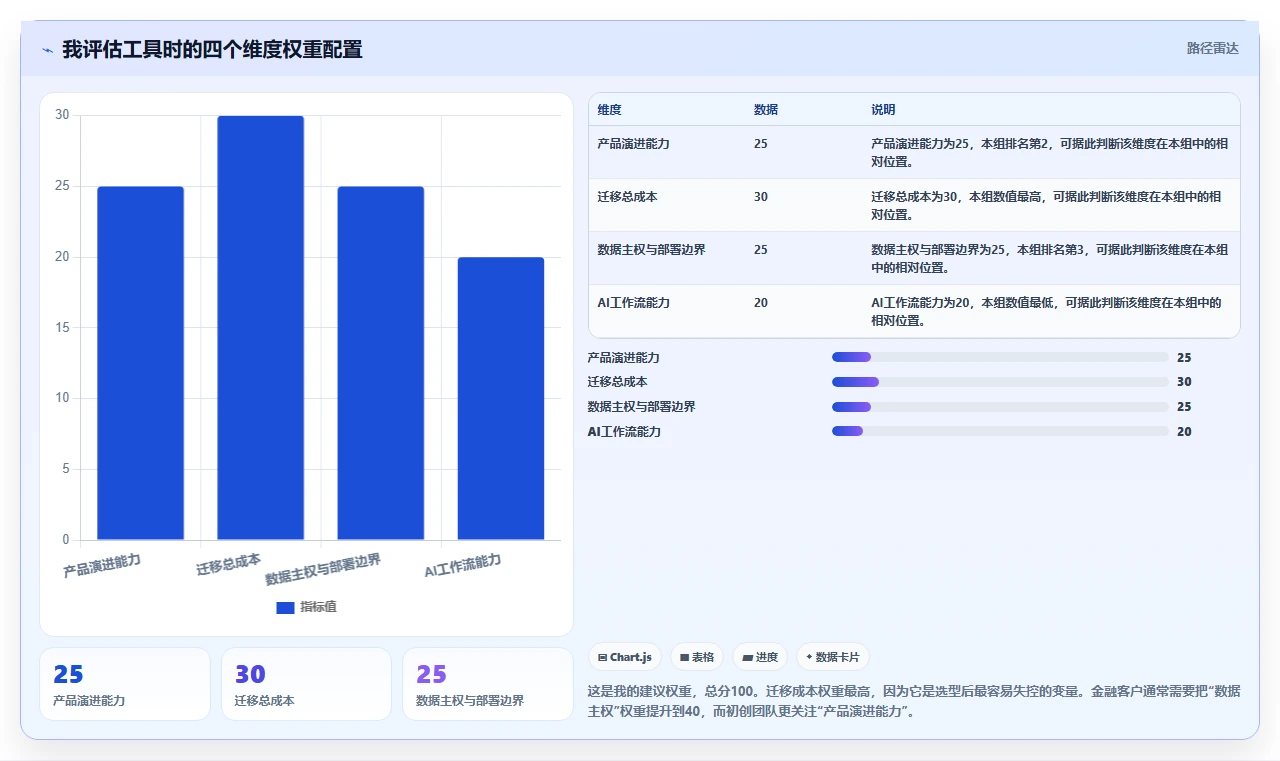Click the description saying 本组排名第3
The height and width of the screenshot is (761, 1280).
pyautogui.click(x=1049, y=258)
